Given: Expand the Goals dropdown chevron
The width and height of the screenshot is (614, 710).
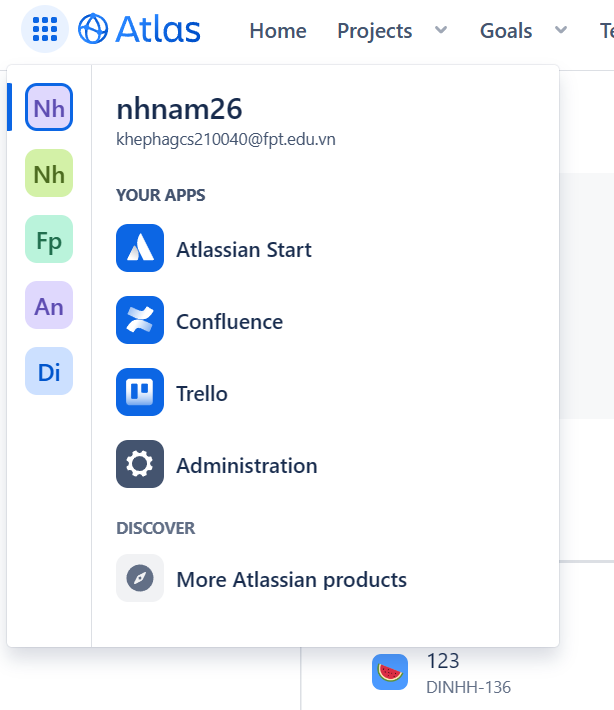Looking at the screenshot, I should pyautogui.click(x=561, y=30).
